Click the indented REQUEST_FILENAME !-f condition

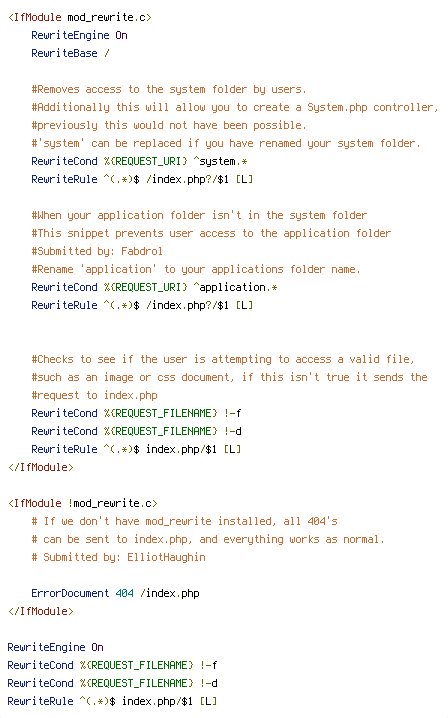click(x=136, y=413)
